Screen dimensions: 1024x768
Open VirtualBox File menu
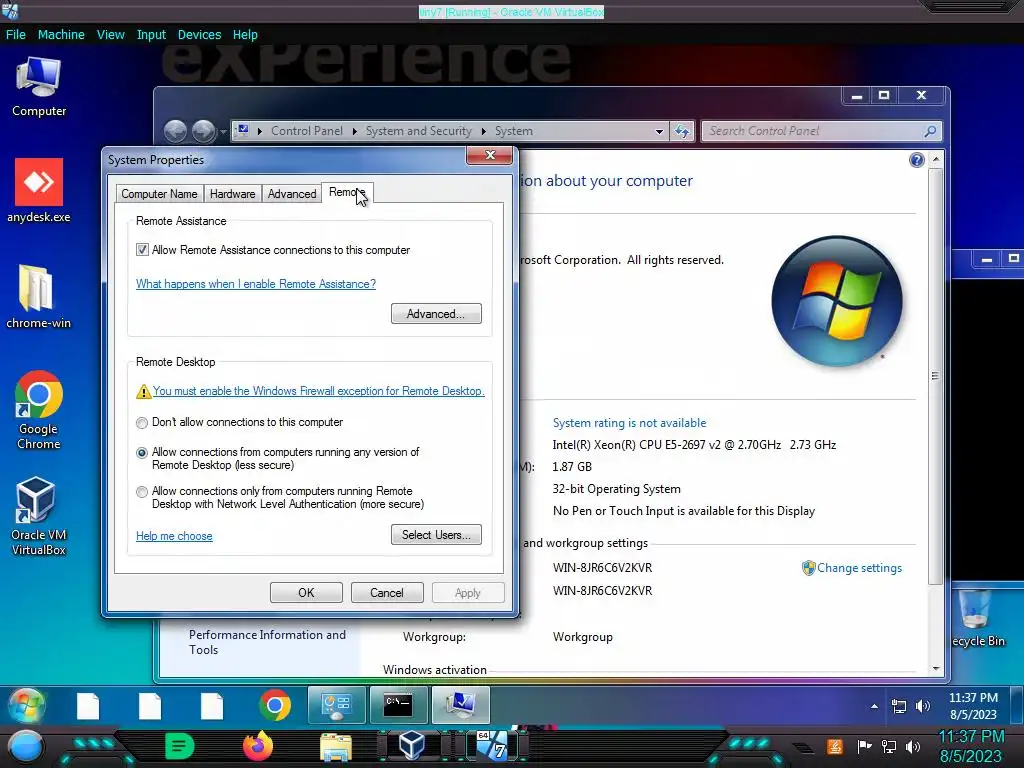16,35
